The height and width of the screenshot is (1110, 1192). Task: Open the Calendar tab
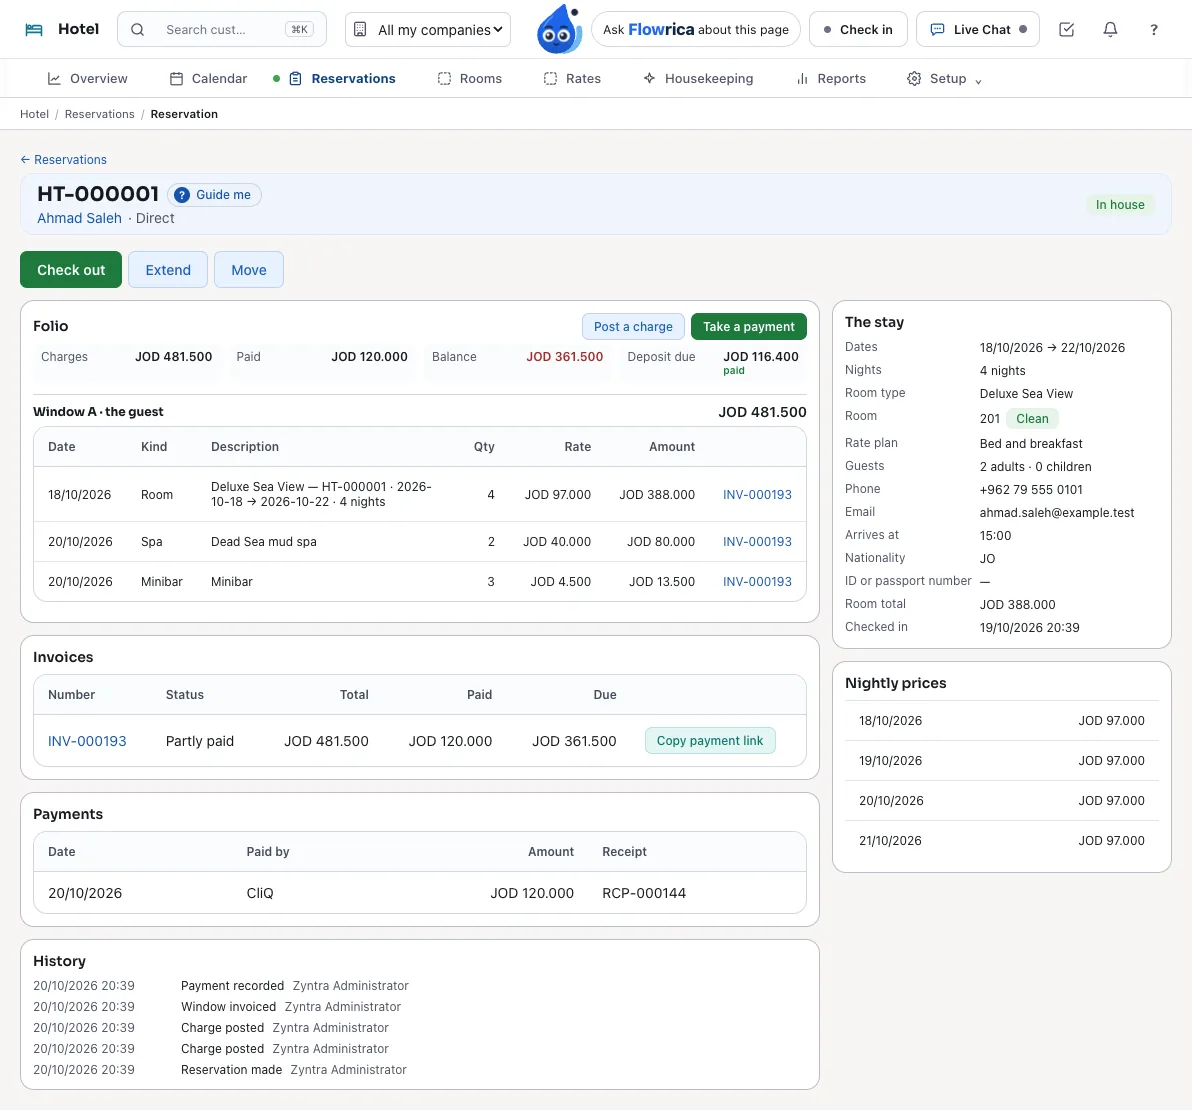[208, 78]
